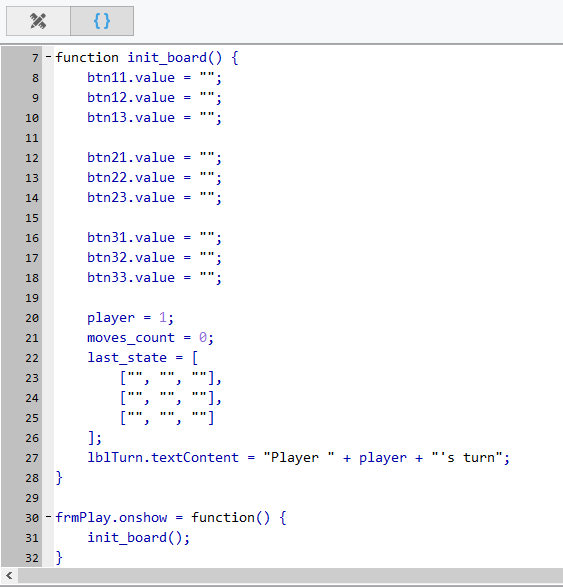The width and height of the screenshot is (563, 587).
Task: Collapse the frmPlay.onshow function fold marker
Action: coord(49,517)
